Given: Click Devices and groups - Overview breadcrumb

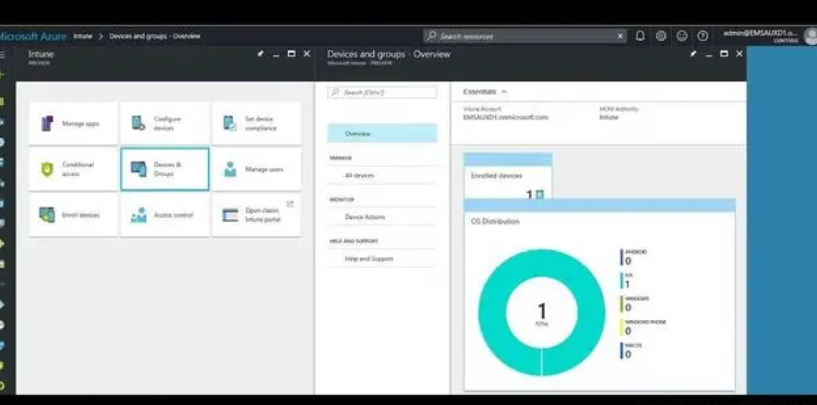Looking at the screenshot, I should [155, 36].
